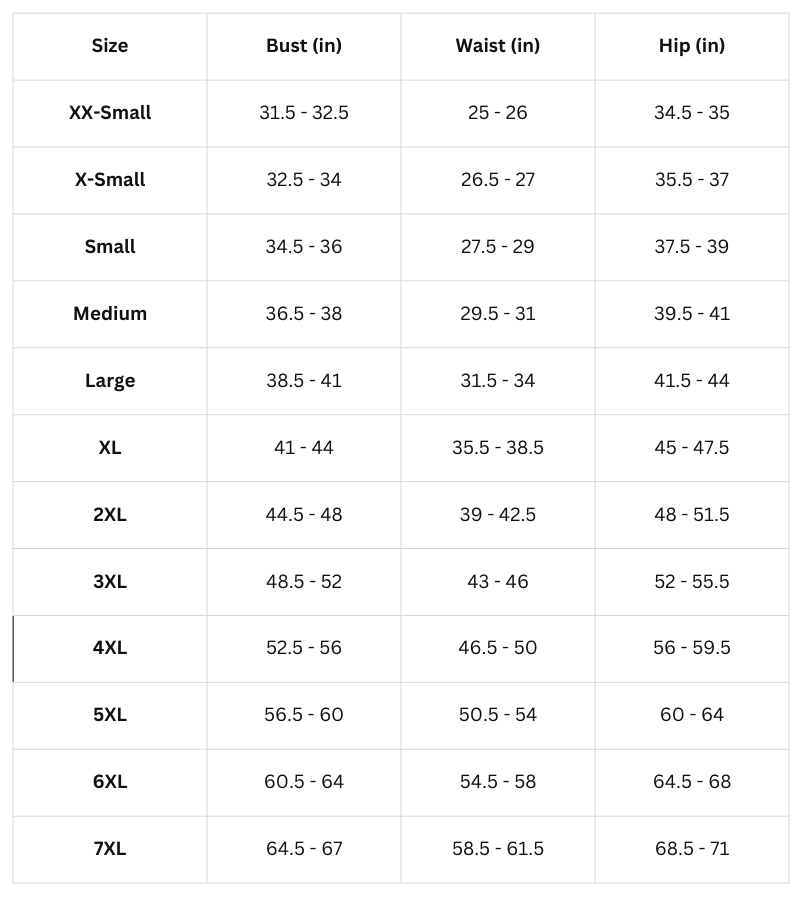Select the 4XL size row label

click(x=110, y=647)
